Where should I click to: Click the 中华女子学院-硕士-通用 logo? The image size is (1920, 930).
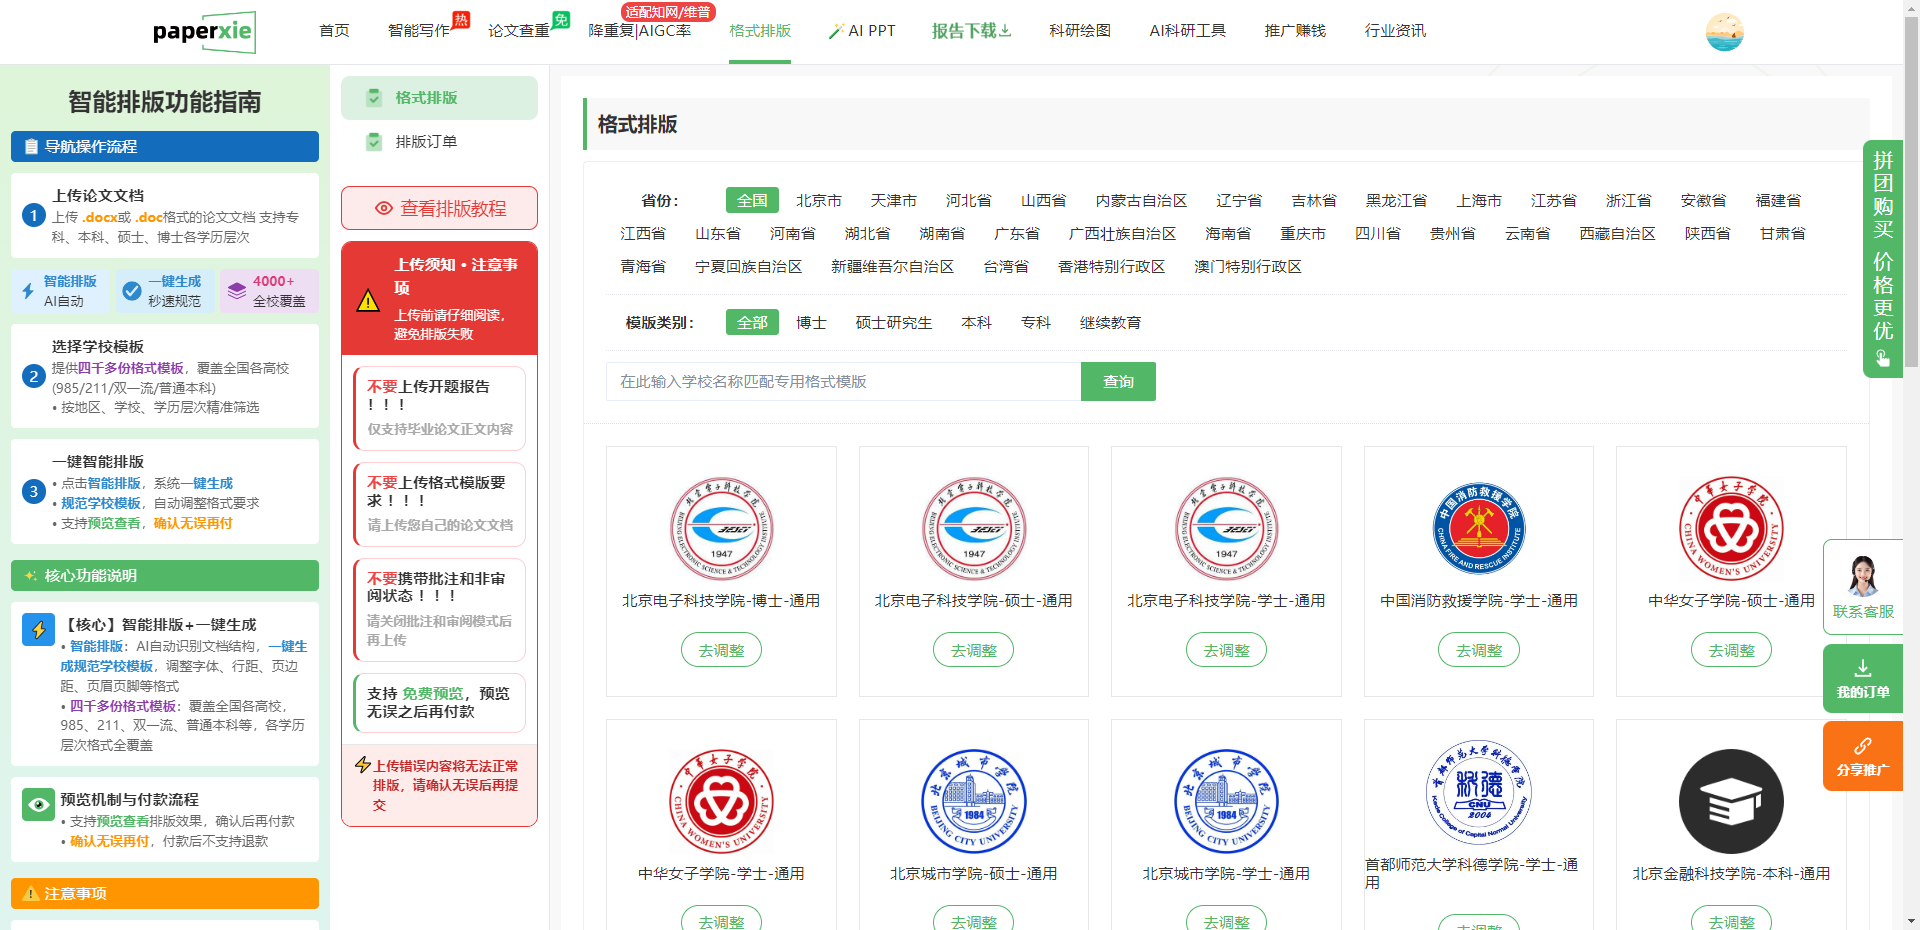pyautogui.click(x=1731, y=529)
